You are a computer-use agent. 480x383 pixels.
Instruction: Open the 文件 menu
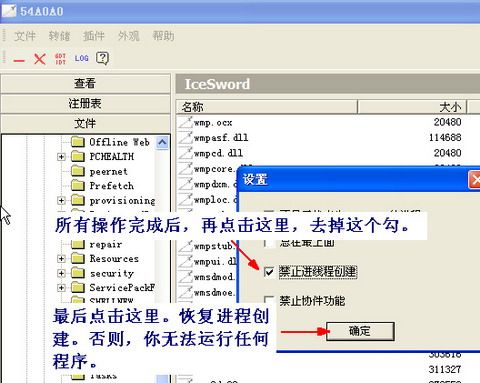click(x=25, y=36)
